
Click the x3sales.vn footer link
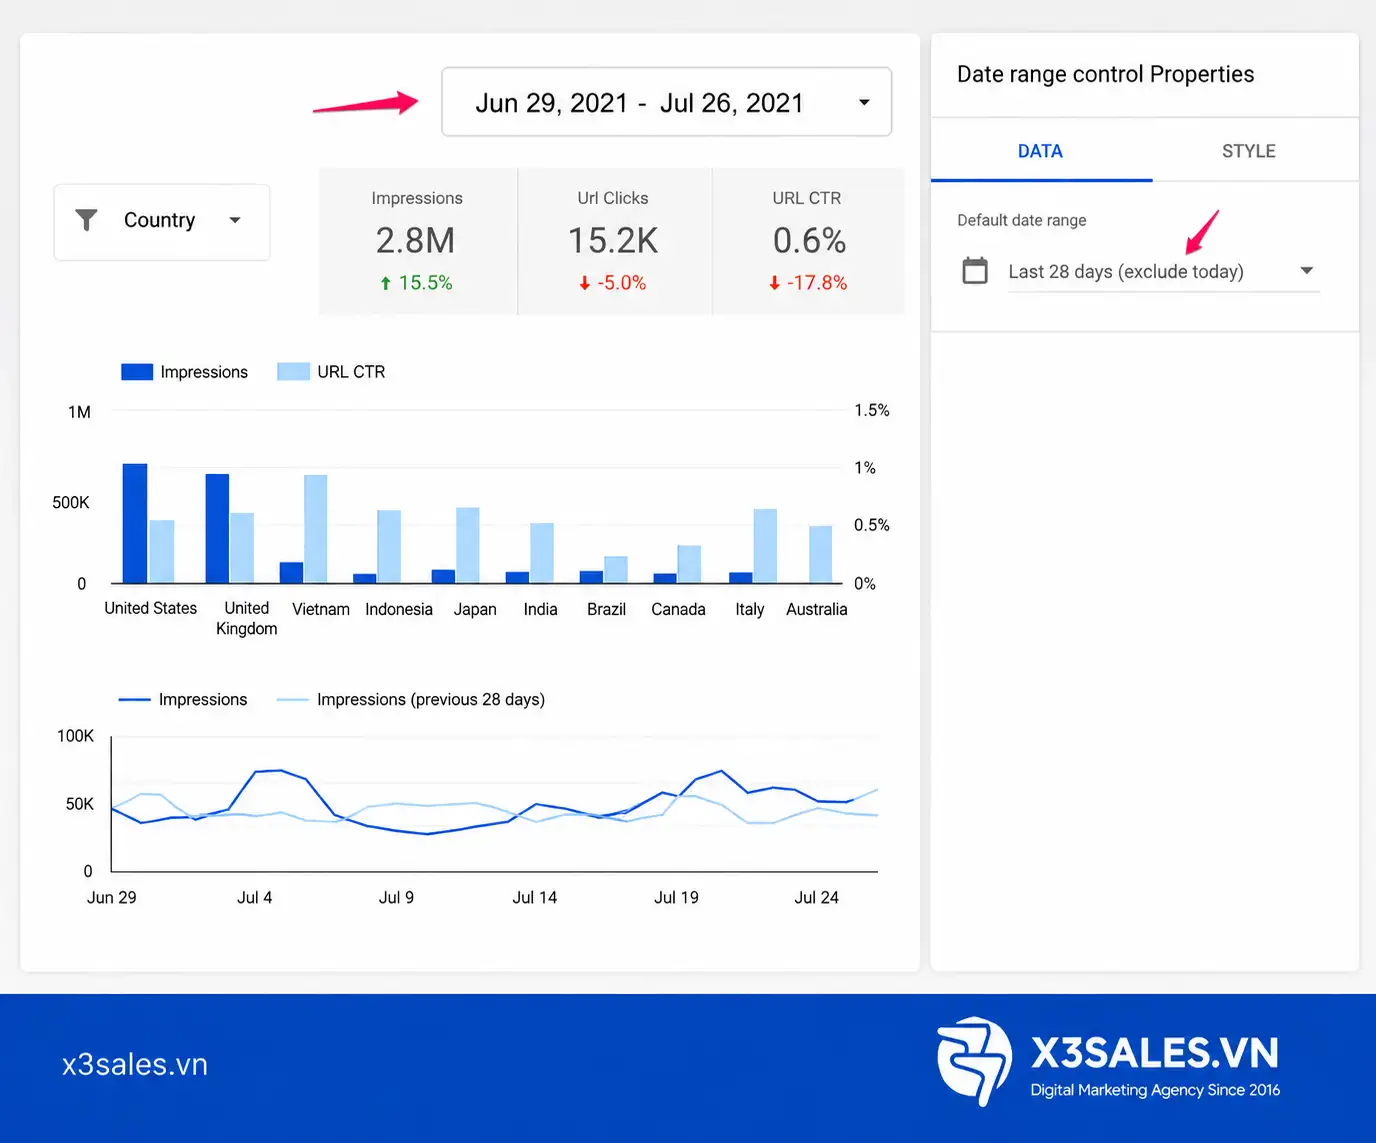tap(135, 1064)
